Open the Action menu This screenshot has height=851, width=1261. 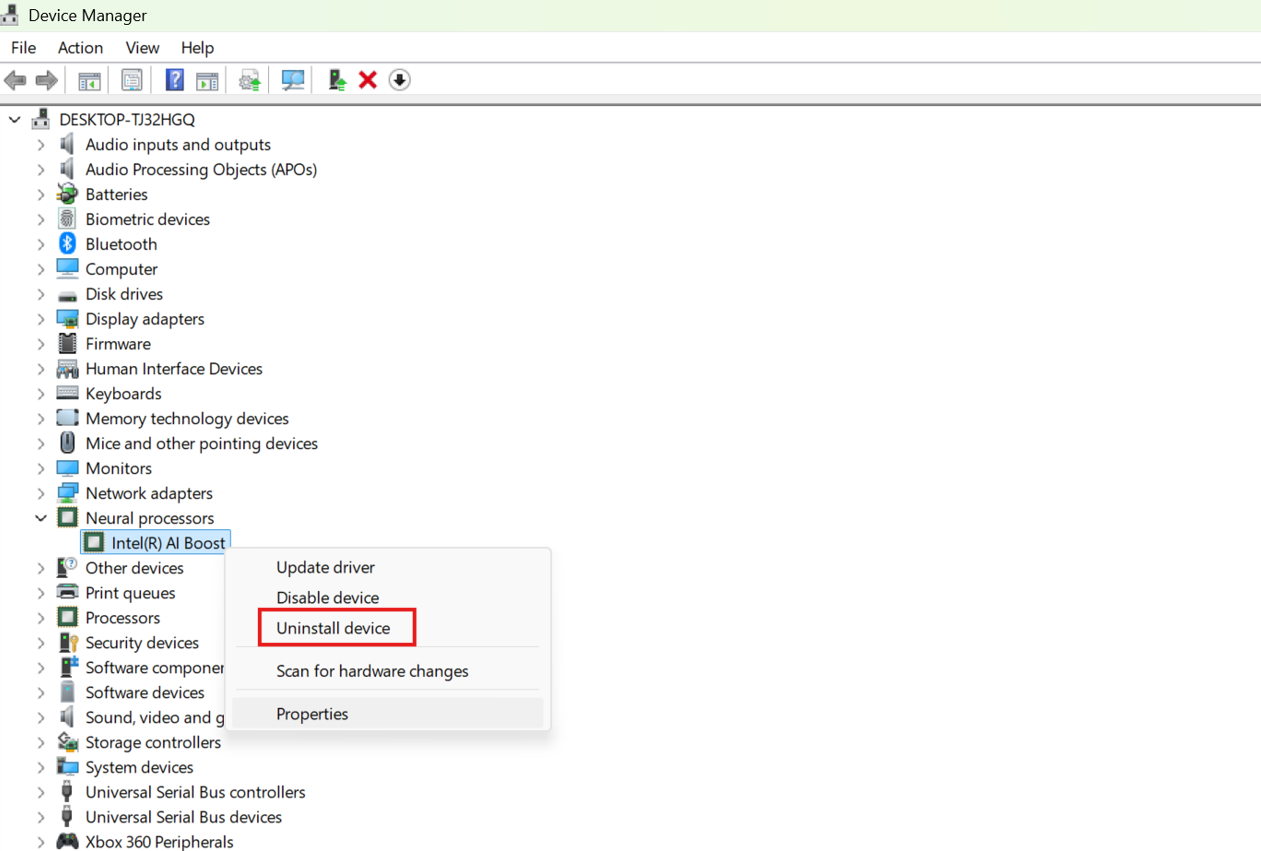(80, 48)
